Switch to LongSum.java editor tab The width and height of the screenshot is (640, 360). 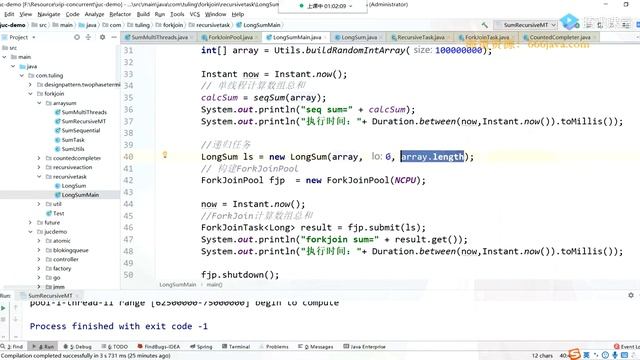pyautogui.click(x=359, y=37)
